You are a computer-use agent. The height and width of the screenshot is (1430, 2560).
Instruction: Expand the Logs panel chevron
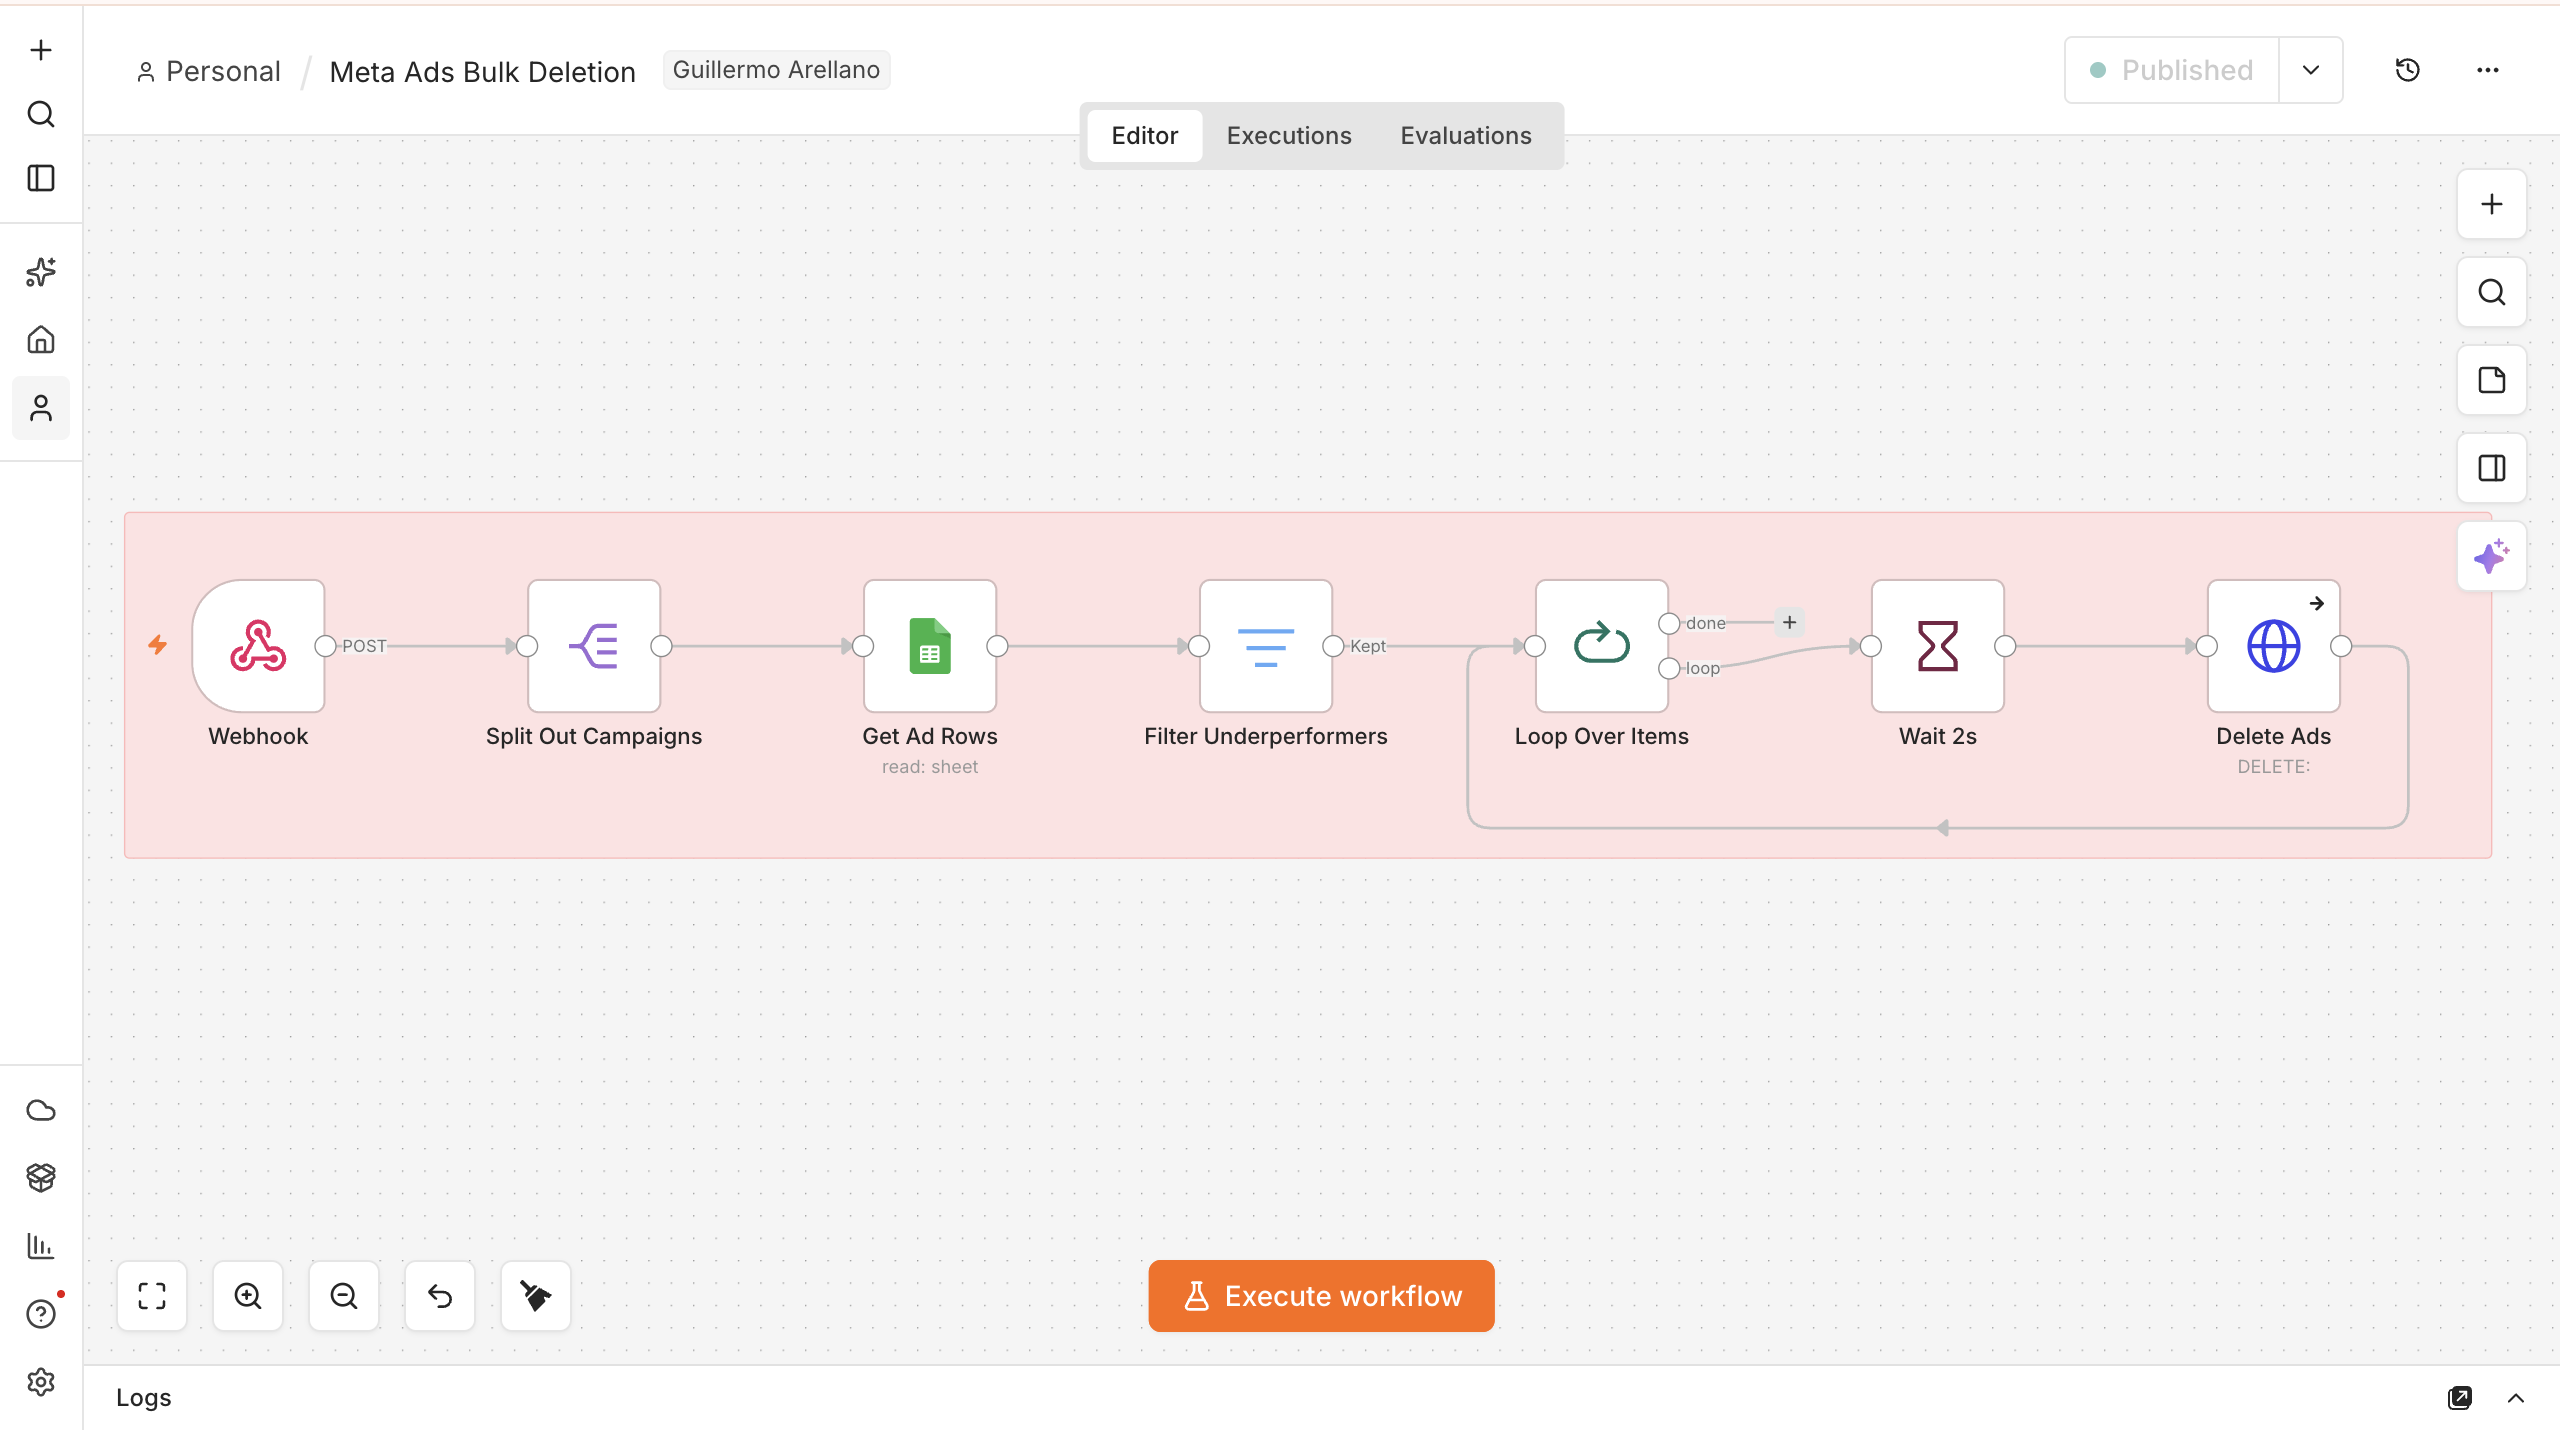click(2516, 1398)
